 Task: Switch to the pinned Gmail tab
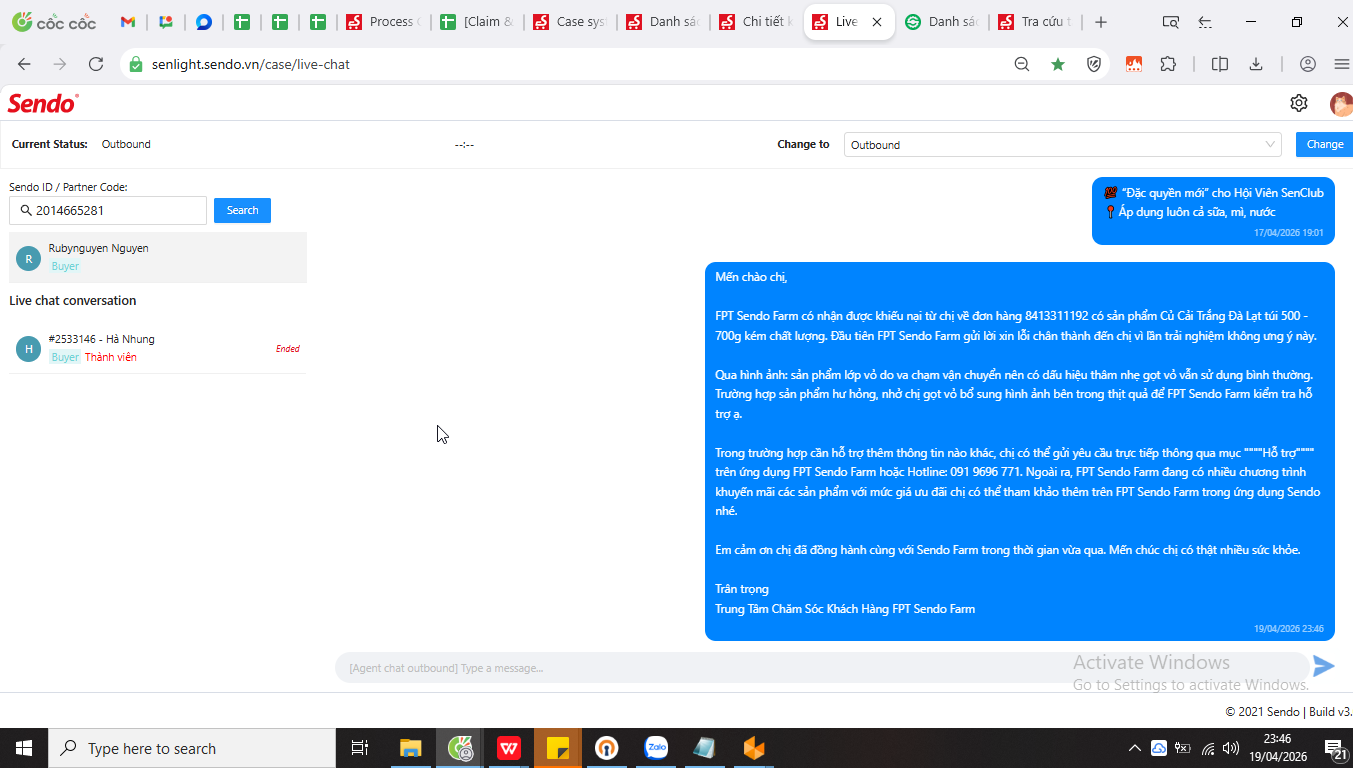pyautogui.click(x=128, y=22)
